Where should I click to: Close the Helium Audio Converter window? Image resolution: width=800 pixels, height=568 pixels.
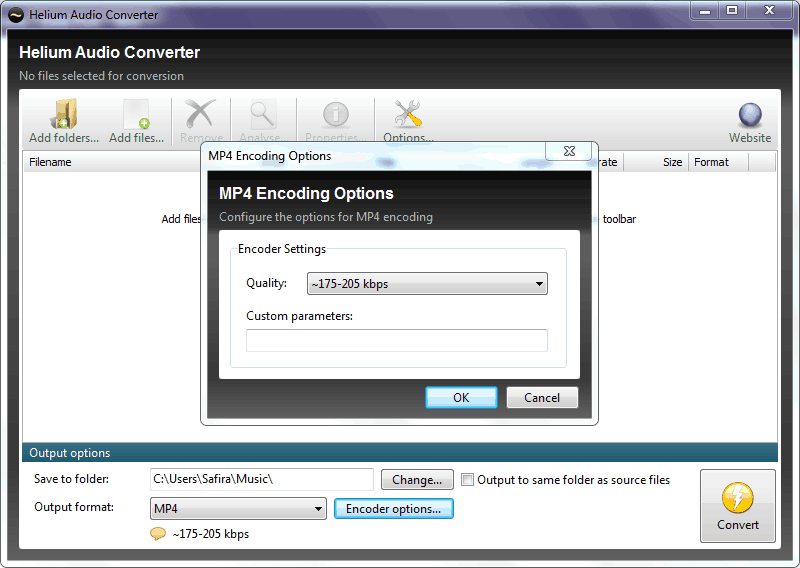pos(769,10)
